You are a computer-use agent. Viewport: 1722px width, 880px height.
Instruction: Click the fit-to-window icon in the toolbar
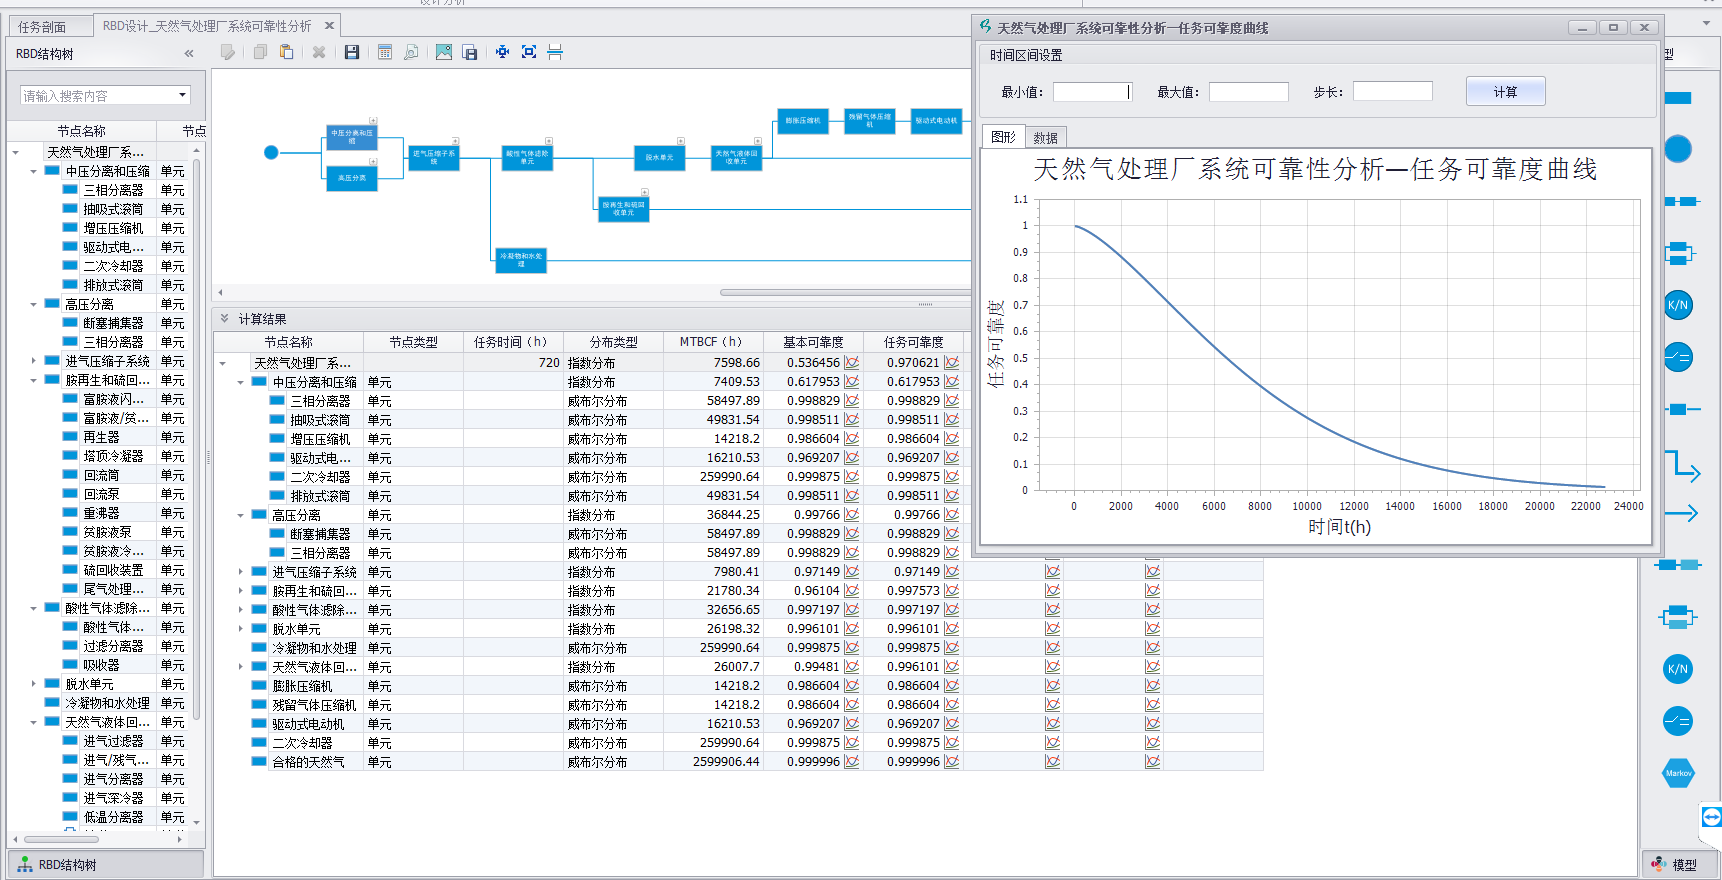coord(529,52)
